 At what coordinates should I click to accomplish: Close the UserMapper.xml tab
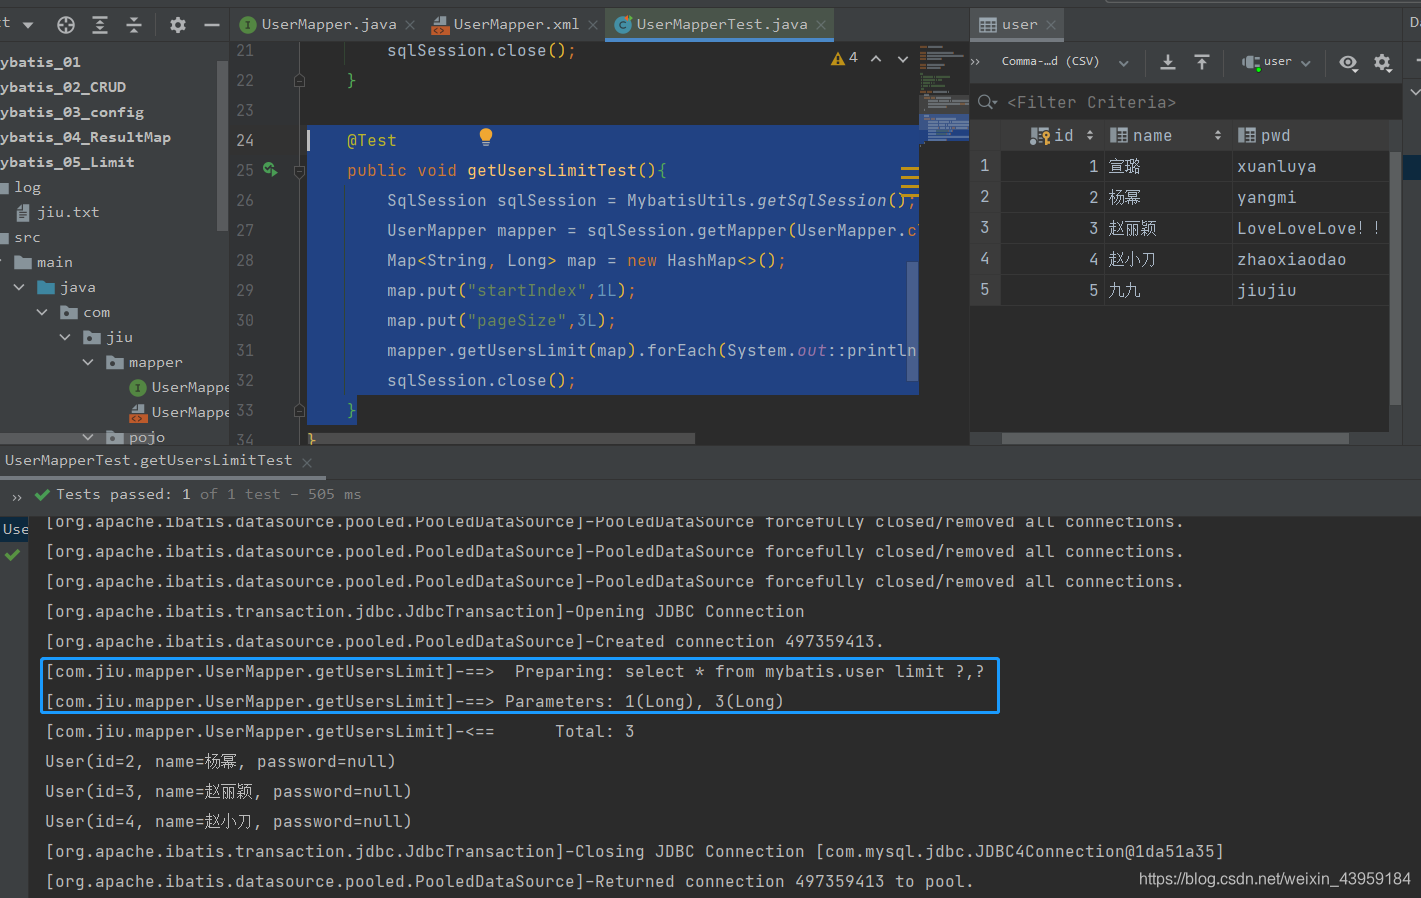(593, 25)
